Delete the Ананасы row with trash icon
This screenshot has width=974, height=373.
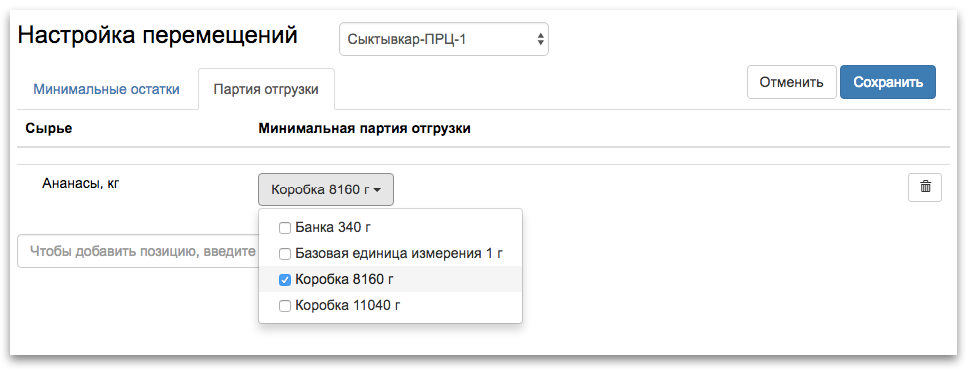click(924, 187)
